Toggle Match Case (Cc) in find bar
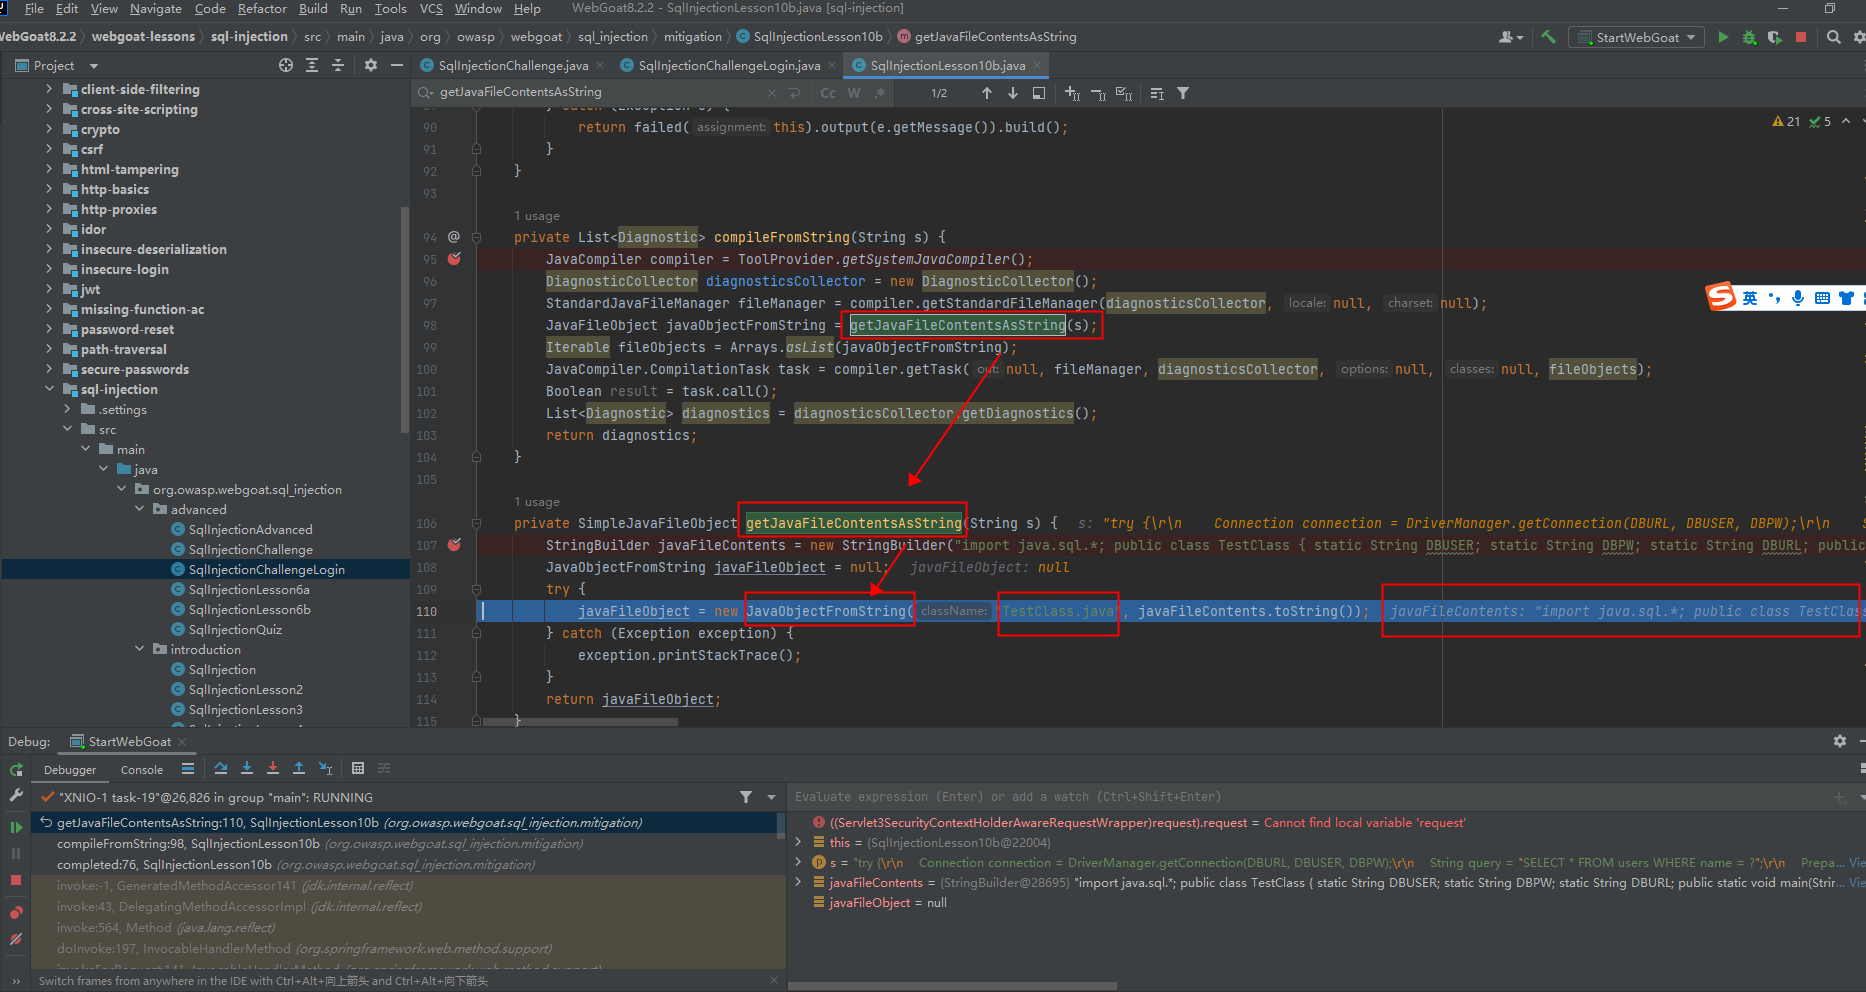Viewport: 1866px width, 992px height. pos(828,93)
